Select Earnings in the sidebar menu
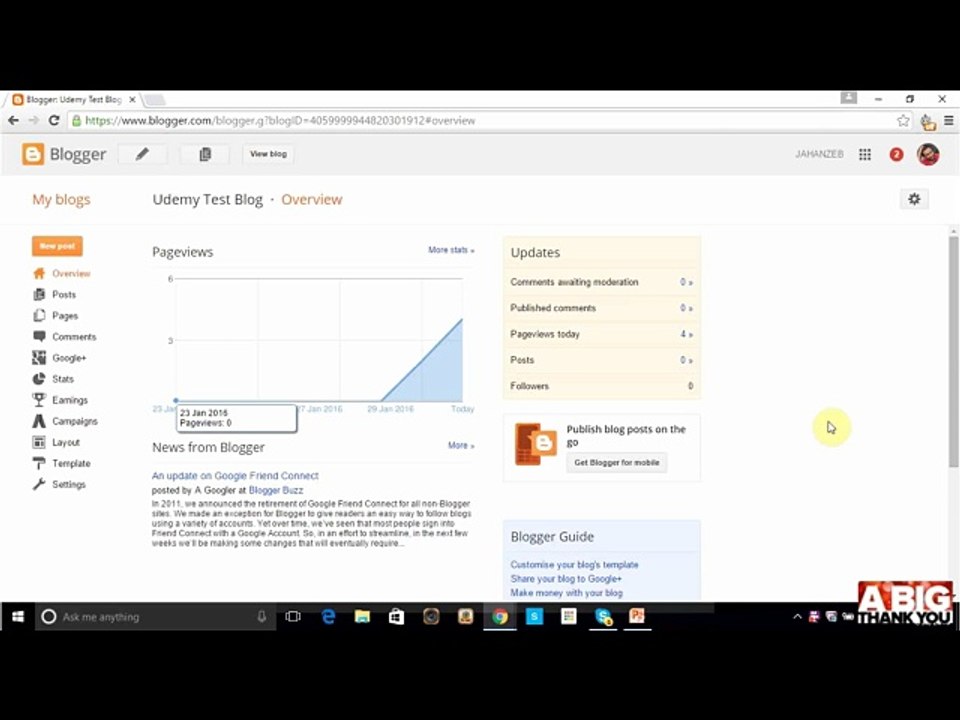The height and width of the screenshot is (720, 960). (x=70, y=400)
